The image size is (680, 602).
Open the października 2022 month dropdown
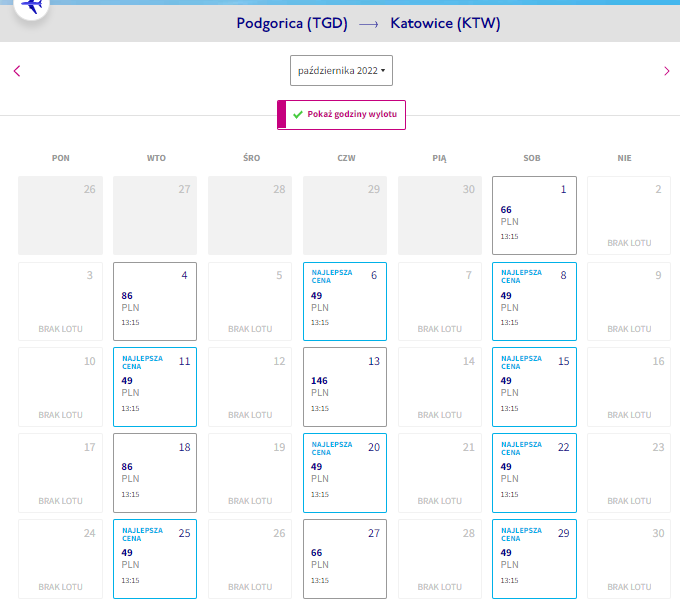[341, 70]
